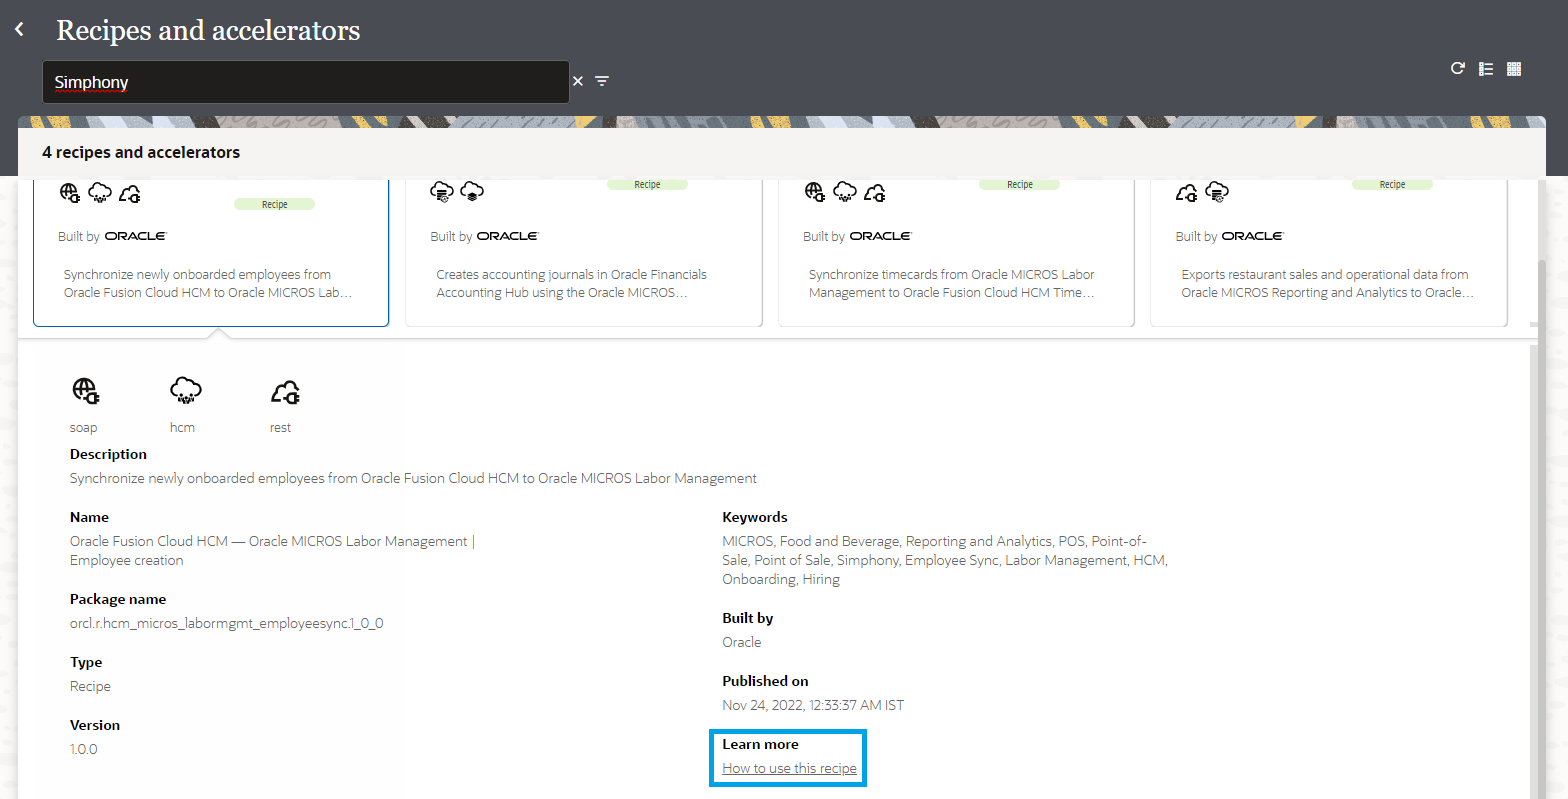Click Recipe badge on first card
The image size is (1568, 799).
274,204
